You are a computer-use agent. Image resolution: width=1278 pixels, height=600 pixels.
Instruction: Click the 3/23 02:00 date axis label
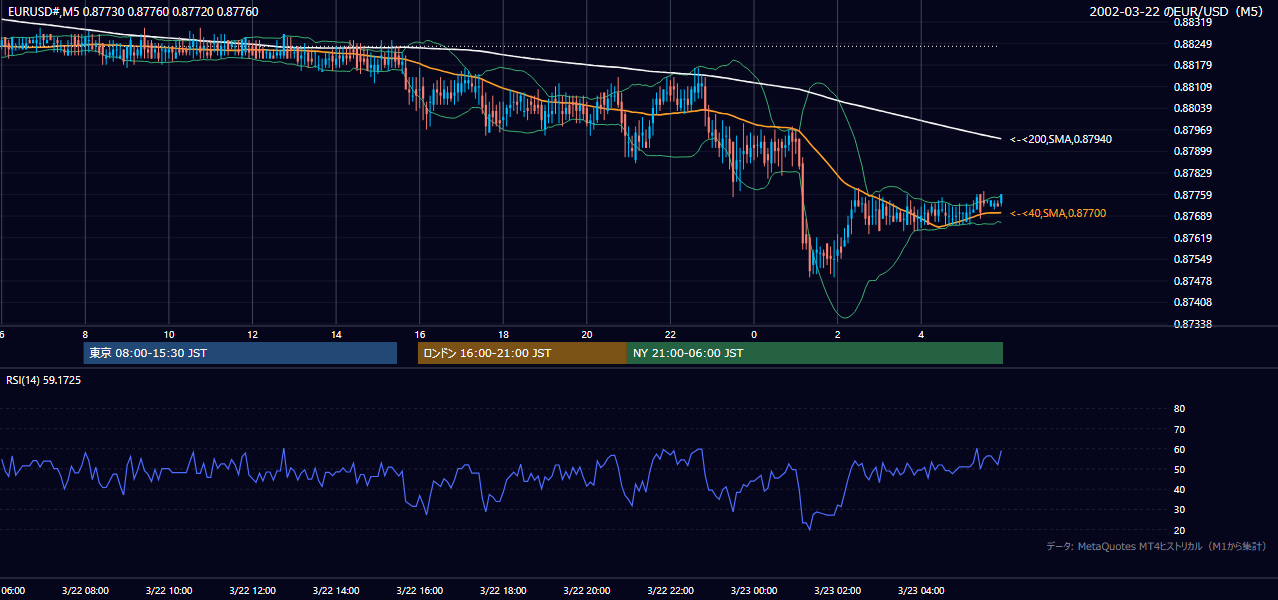click(837, 590)
